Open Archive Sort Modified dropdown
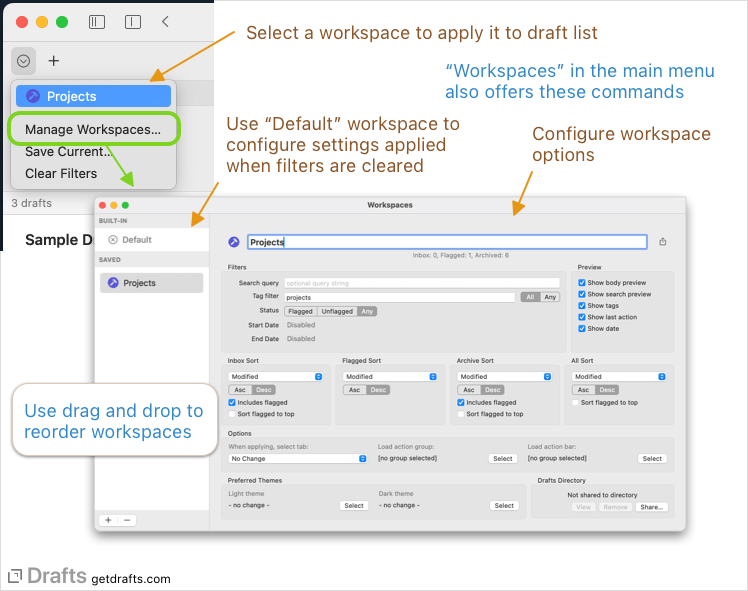This screenshot has width=748, height=591. coord(505,377)
